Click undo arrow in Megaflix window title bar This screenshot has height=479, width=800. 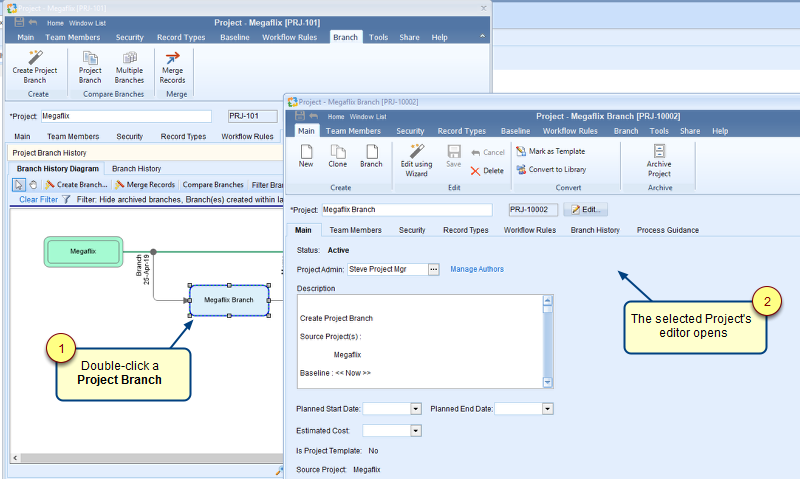[x=33, y=22]
